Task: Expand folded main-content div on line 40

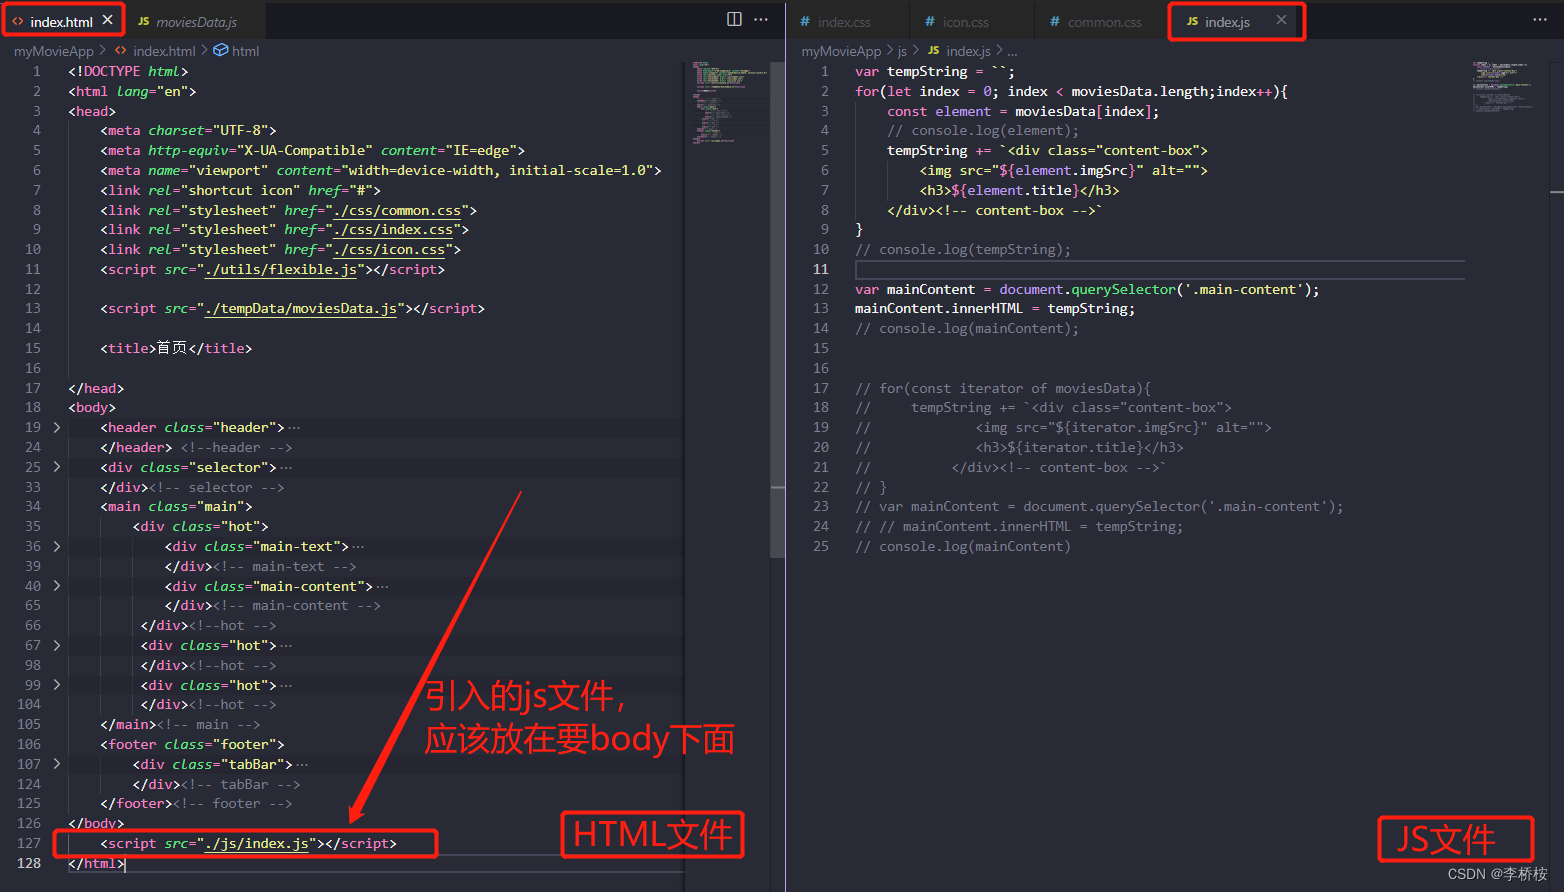Action: (x=56, y=586)
